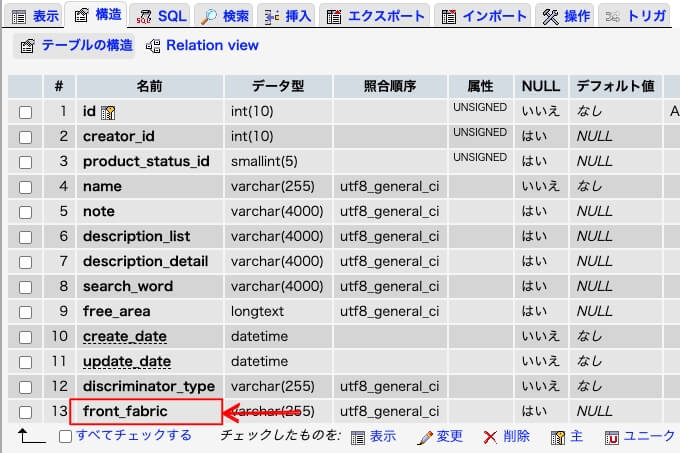
Task: Click the Relation view icon
Action: (153, 46)
